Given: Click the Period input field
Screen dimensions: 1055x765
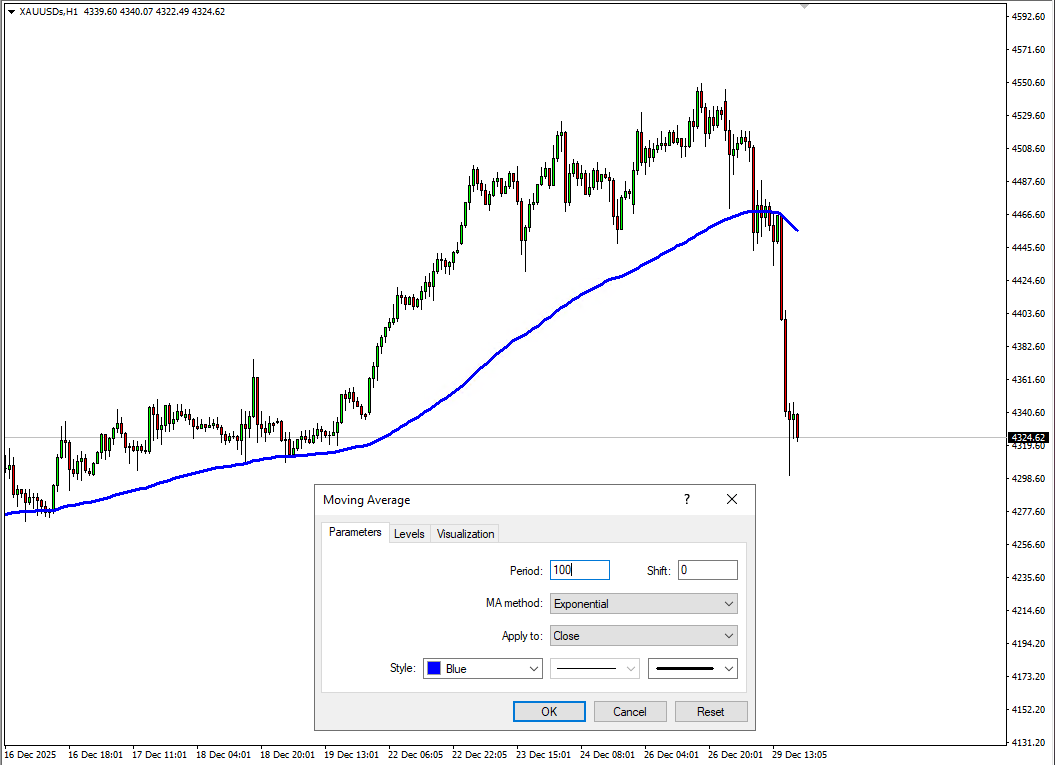Looking at the screenshot, I should pos(579,570).
